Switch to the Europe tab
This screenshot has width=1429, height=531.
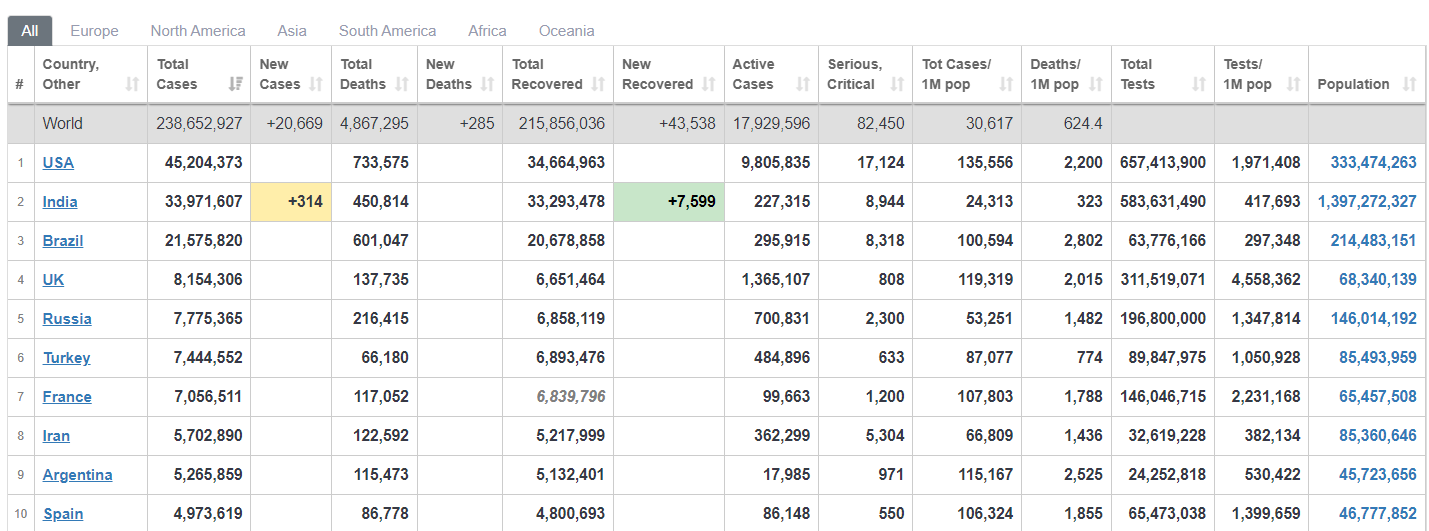pyautogui.click(x=94, y=31)
